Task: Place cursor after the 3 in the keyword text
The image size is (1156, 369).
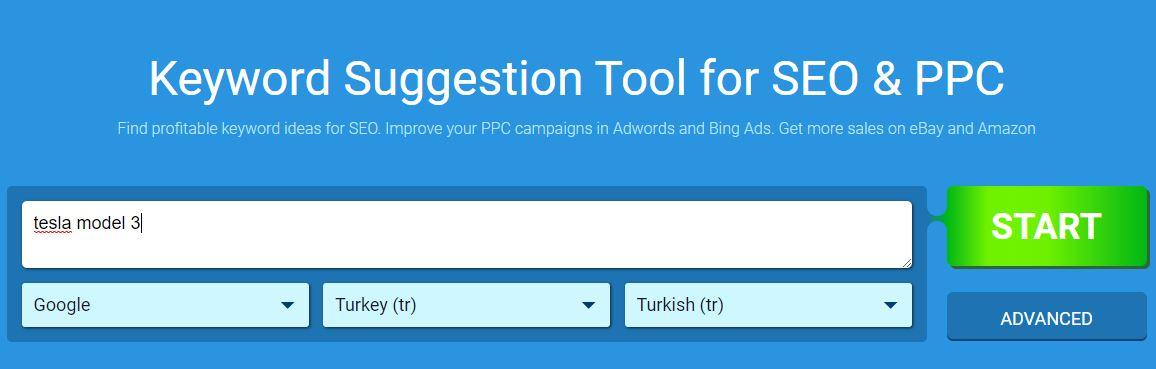Action: 142,223
